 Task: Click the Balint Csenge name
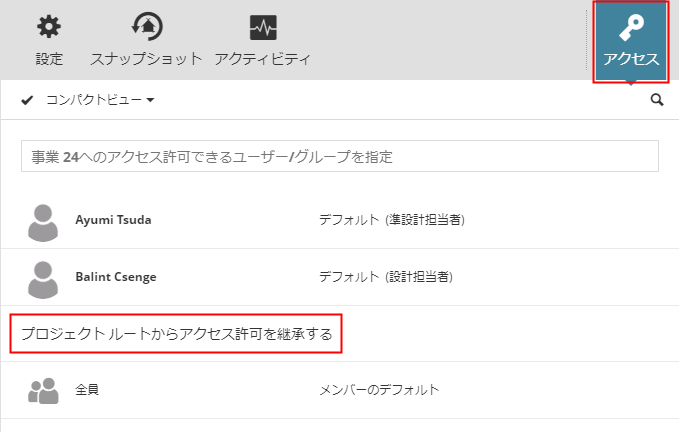pos(115,277)
